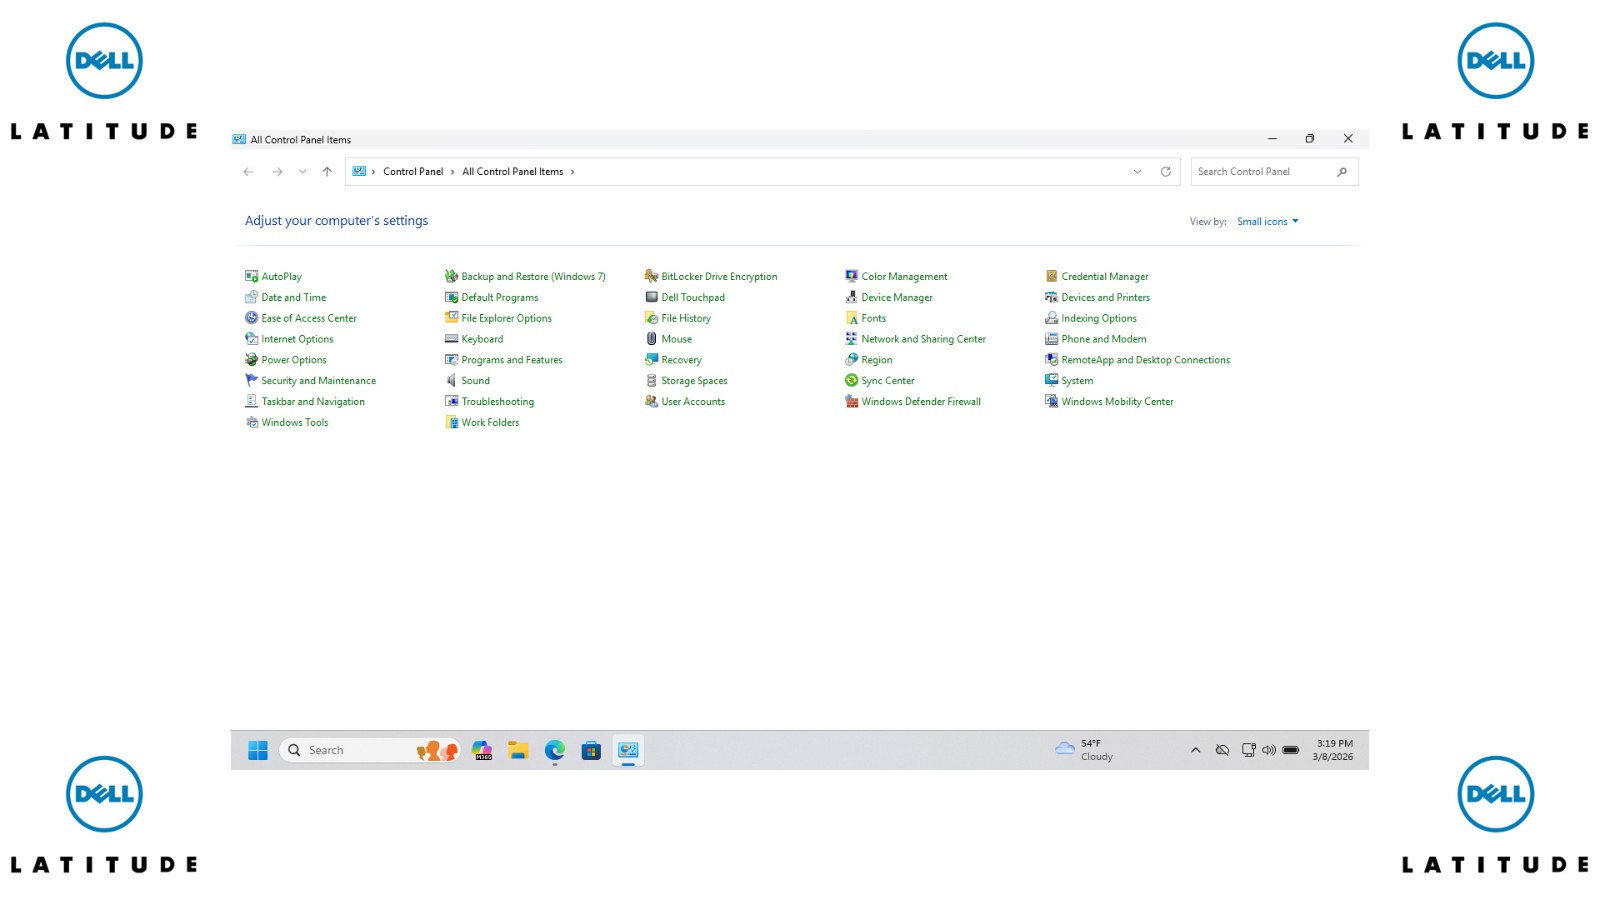Viewport: 1600px width, 900px height.
Task: Show hidden icons in system tray
Action: coord(1195,750)
